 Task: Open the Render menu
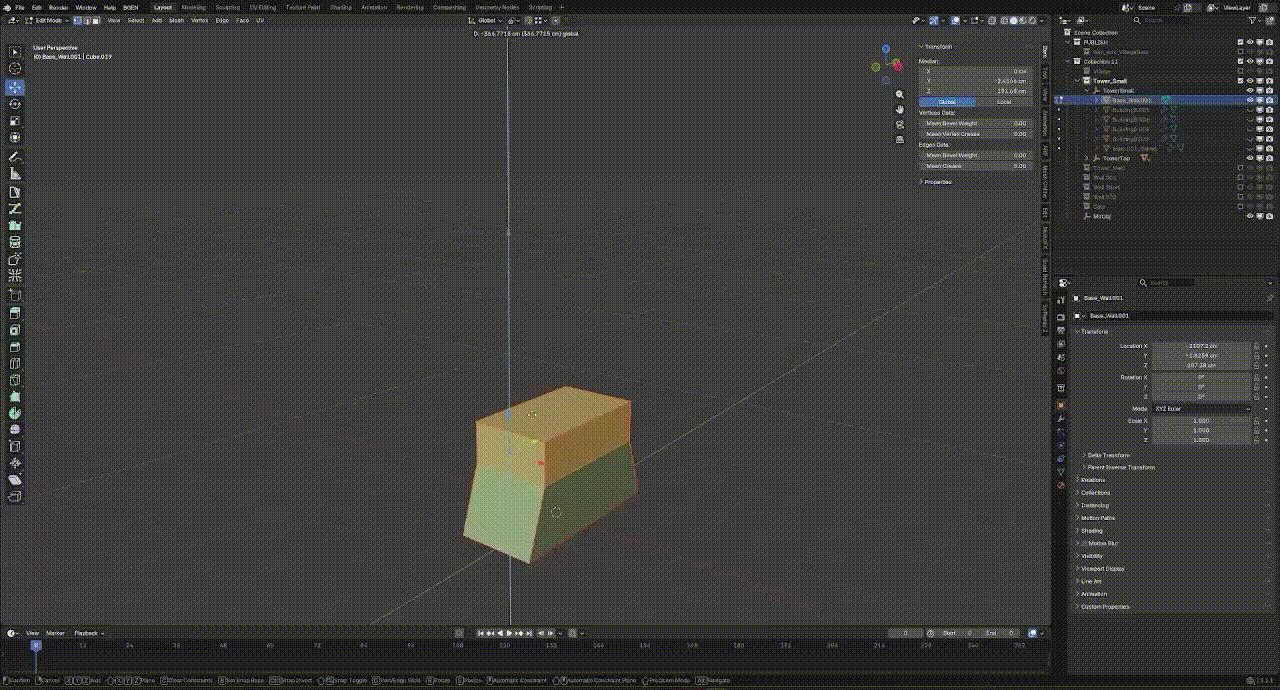58,7
